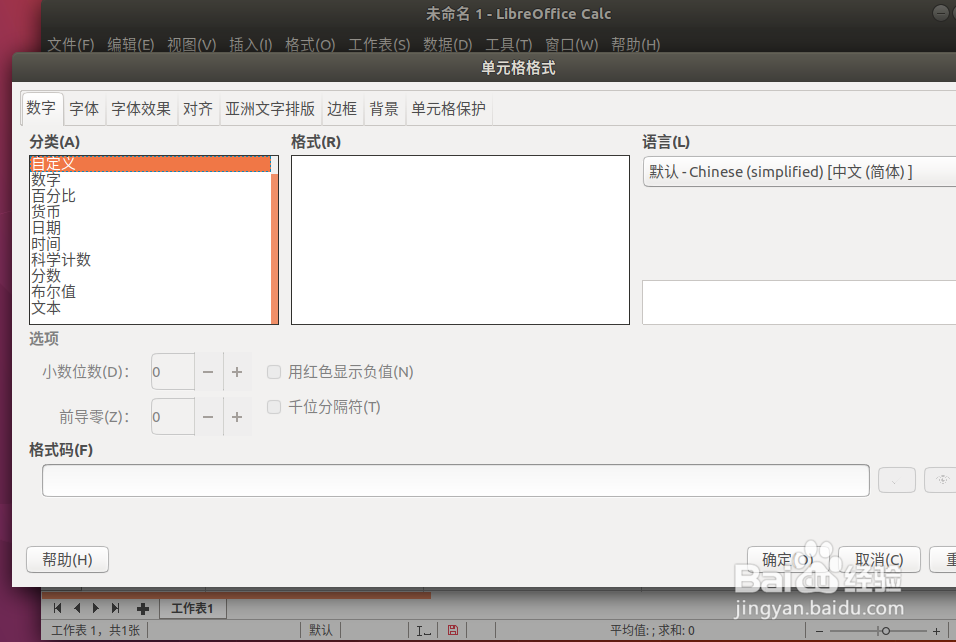Open the 编辑 menu
Screen dimensions: 956x642
[x=130, y=45]
